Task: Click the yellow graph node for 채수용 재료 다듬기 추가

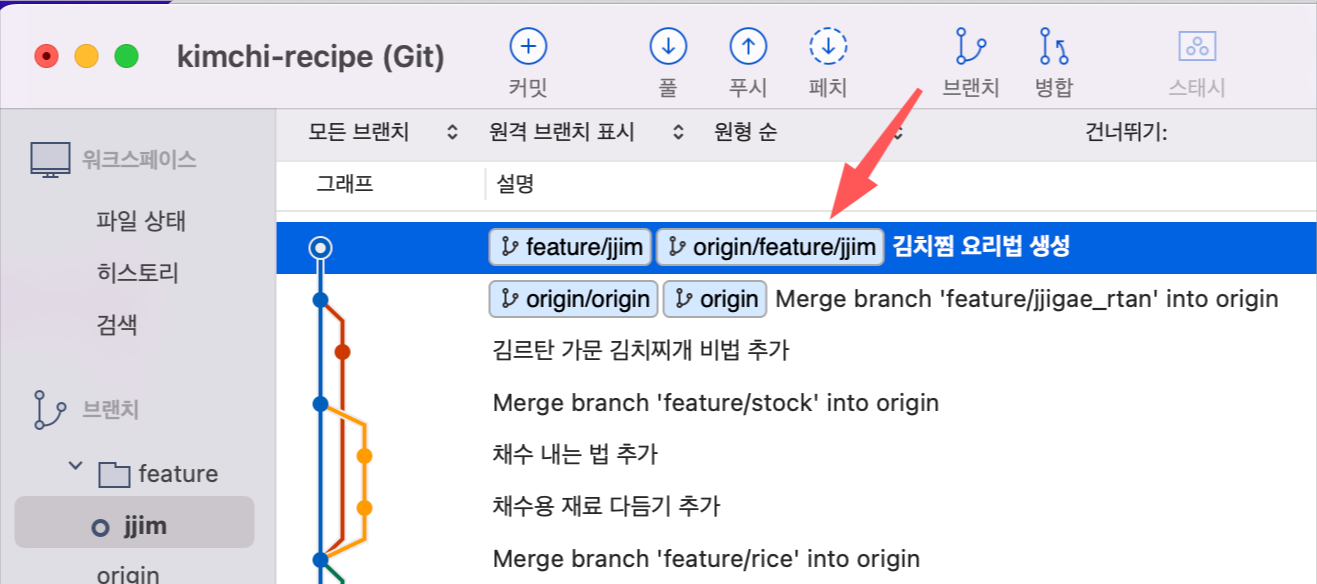Action: click(x=364, y=507)
